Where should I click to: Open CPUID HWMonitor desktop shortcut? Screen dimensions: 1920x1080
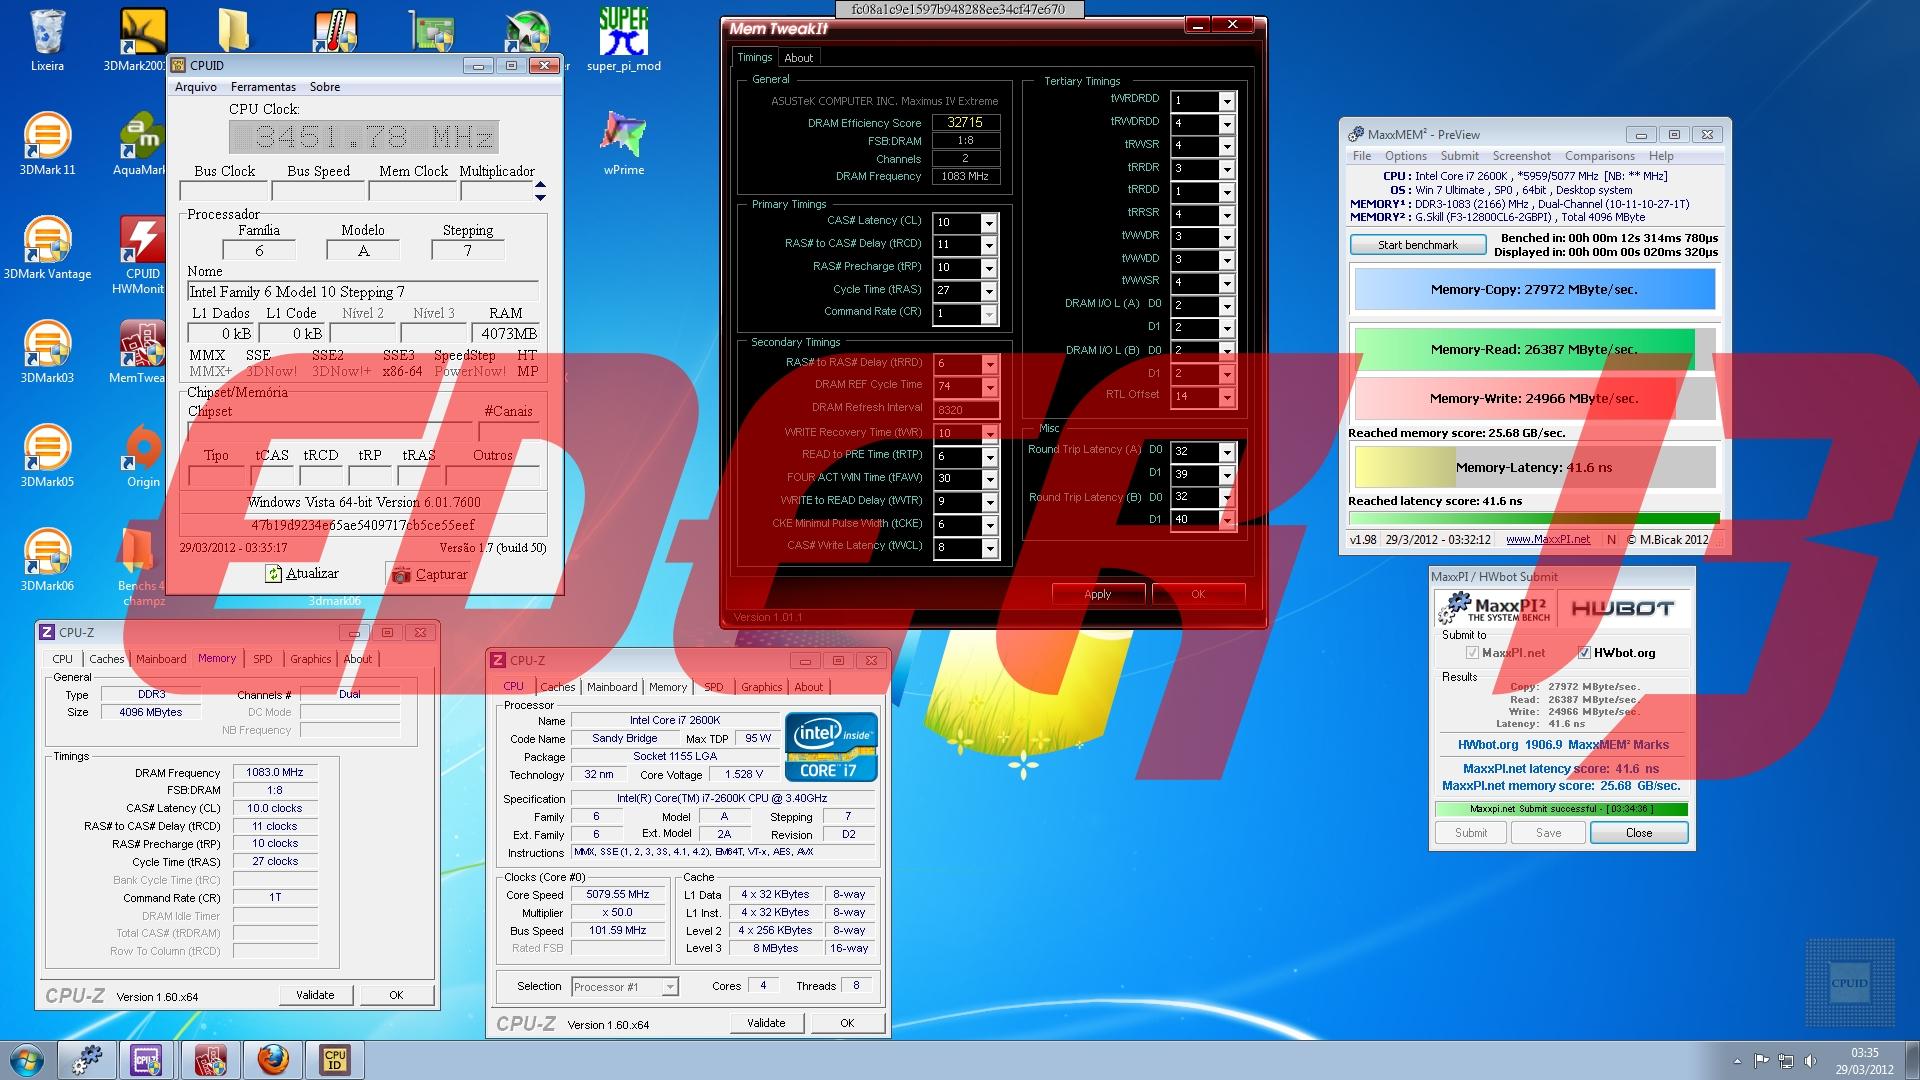[143, 256]
